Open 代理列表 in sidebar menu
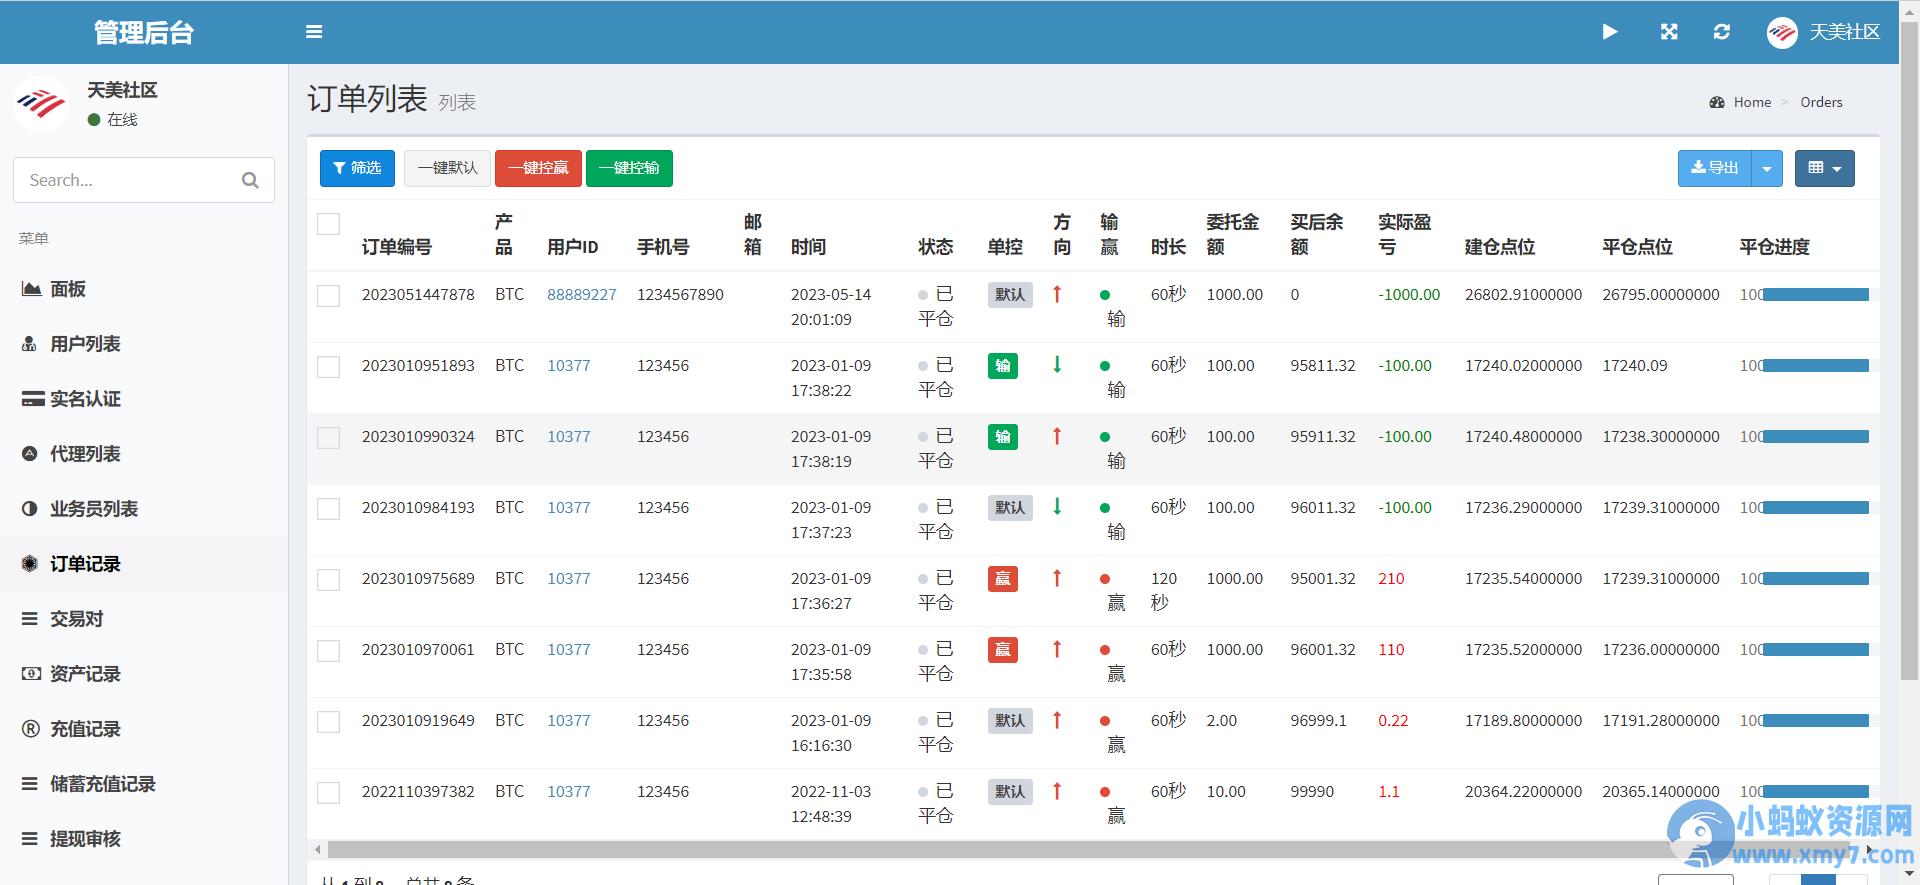This screenshot has height=885, width=1920. click(144, 454)
